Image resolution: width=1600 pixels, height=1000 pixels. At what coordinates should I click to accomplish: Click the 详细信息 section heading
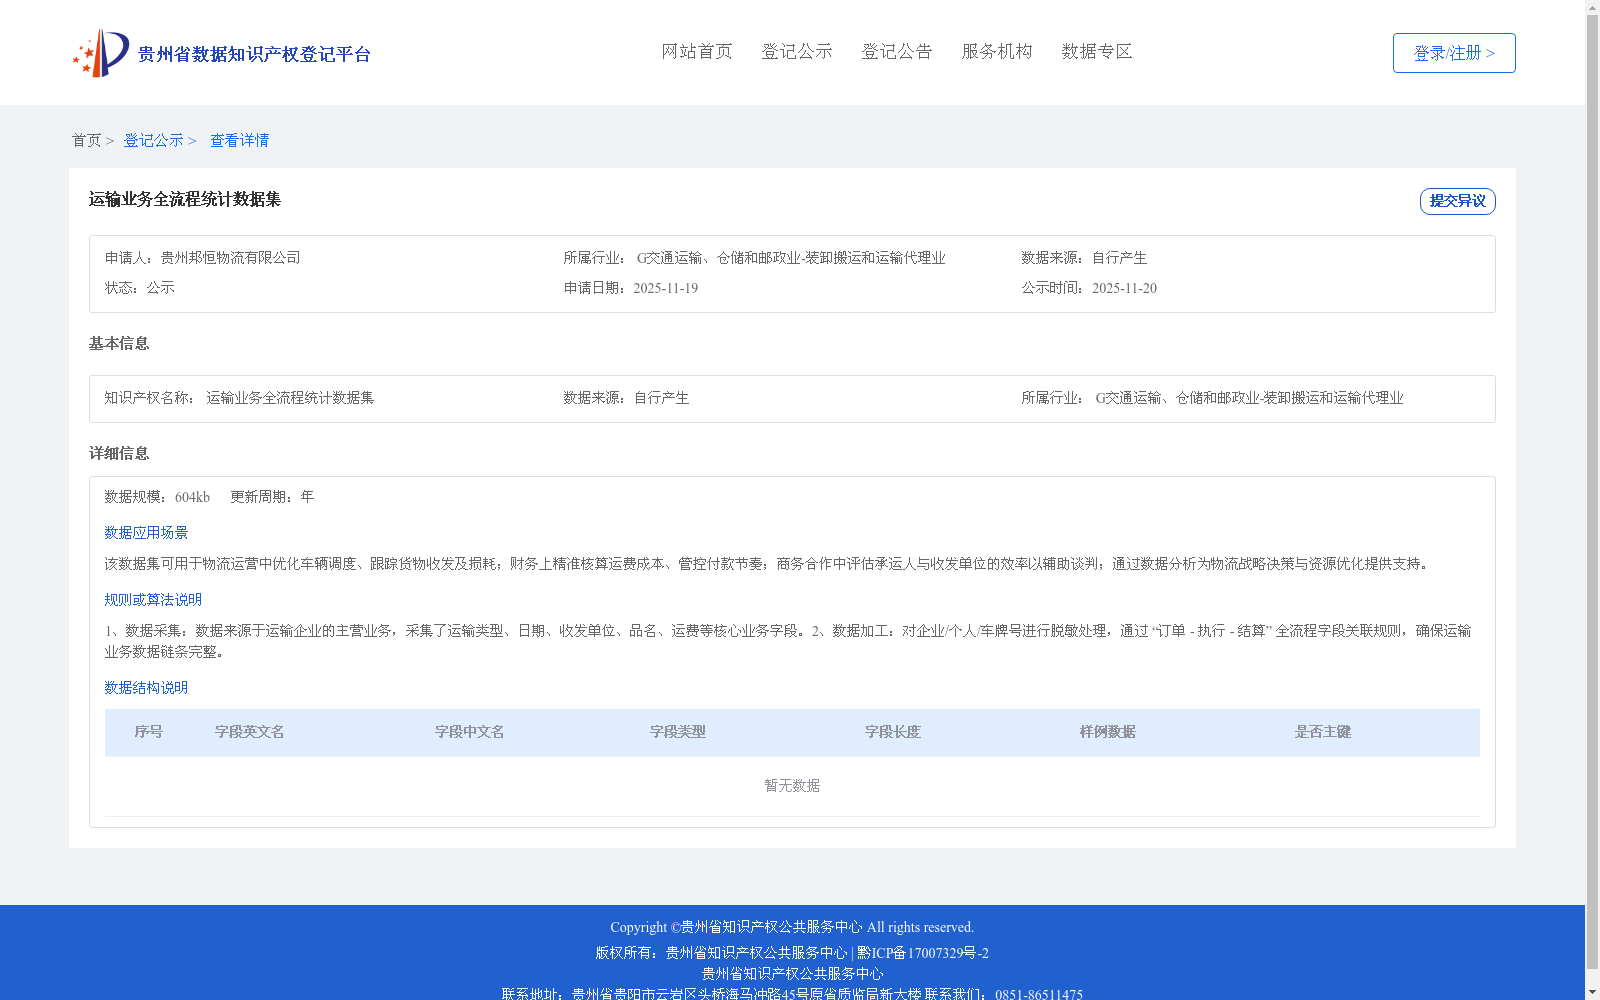pyautogui.click(x=119, y=454)
